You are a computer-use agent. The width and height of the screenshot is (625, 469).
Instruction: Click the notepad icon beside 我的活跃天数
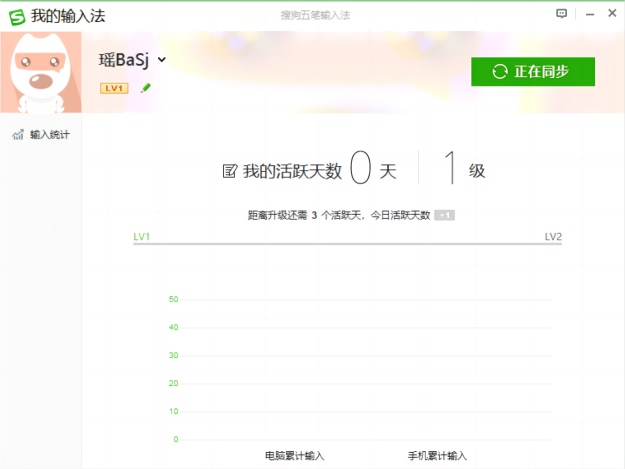click(x=230, y=171)
